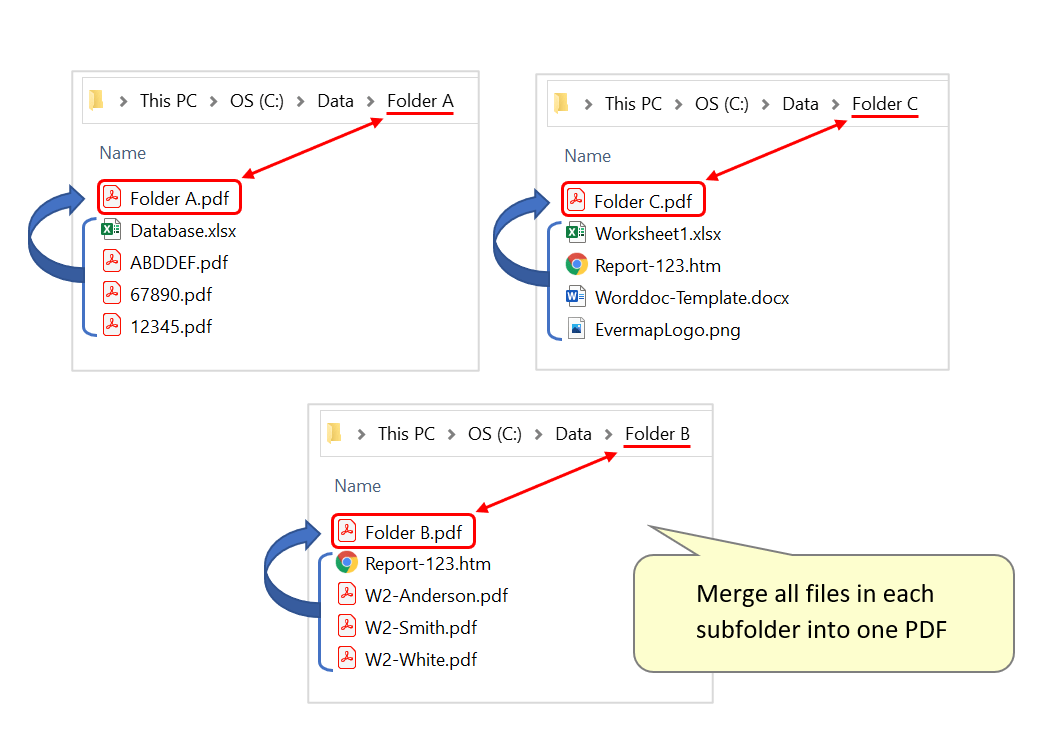Click the Excel icon beside Database.xlsx
Screen dimensions: 1048x751
pos(112,230)
